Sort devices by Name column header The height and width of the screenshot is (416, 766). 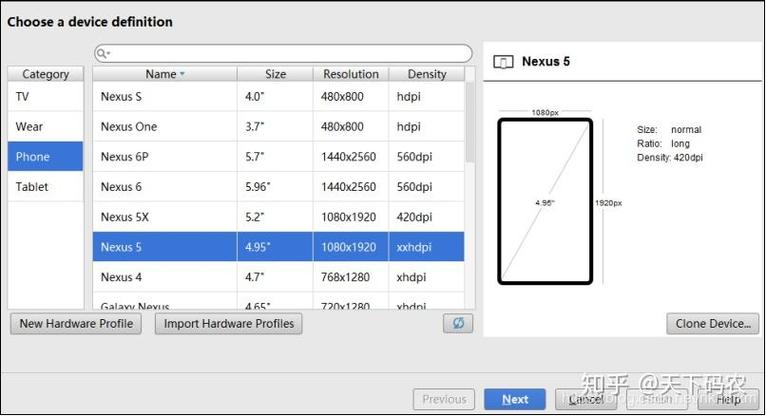click(x=165, y=74)
